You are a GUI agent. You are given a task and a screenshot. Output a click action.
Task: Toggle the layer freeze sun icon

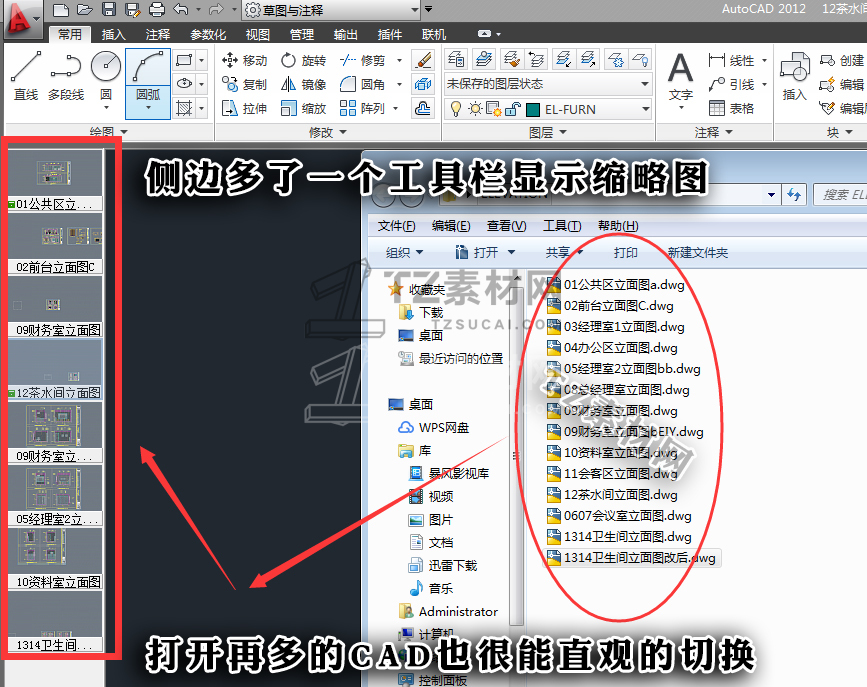coord(475,109)
